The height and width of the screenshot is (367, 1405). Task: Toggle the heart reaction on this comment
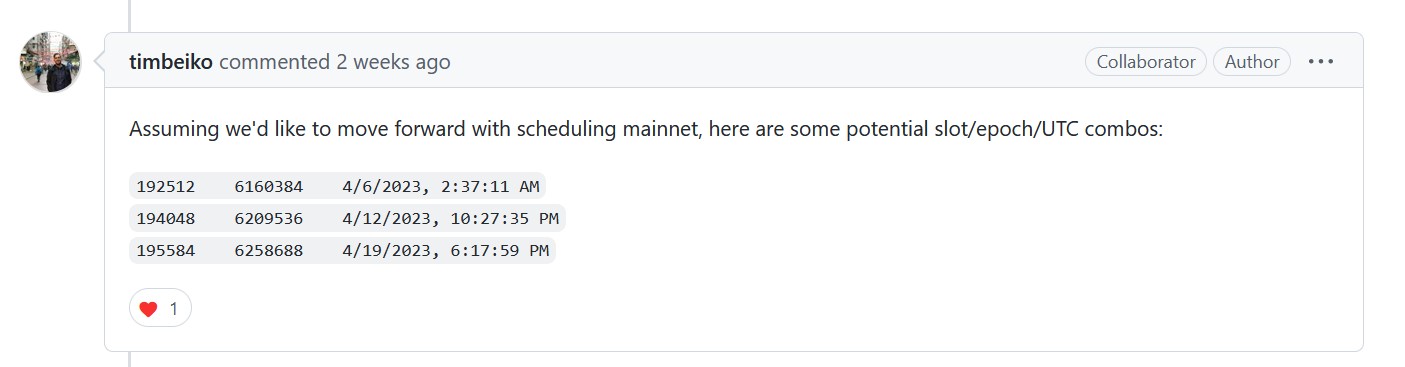pyautogui.click(x=160, y=309)
